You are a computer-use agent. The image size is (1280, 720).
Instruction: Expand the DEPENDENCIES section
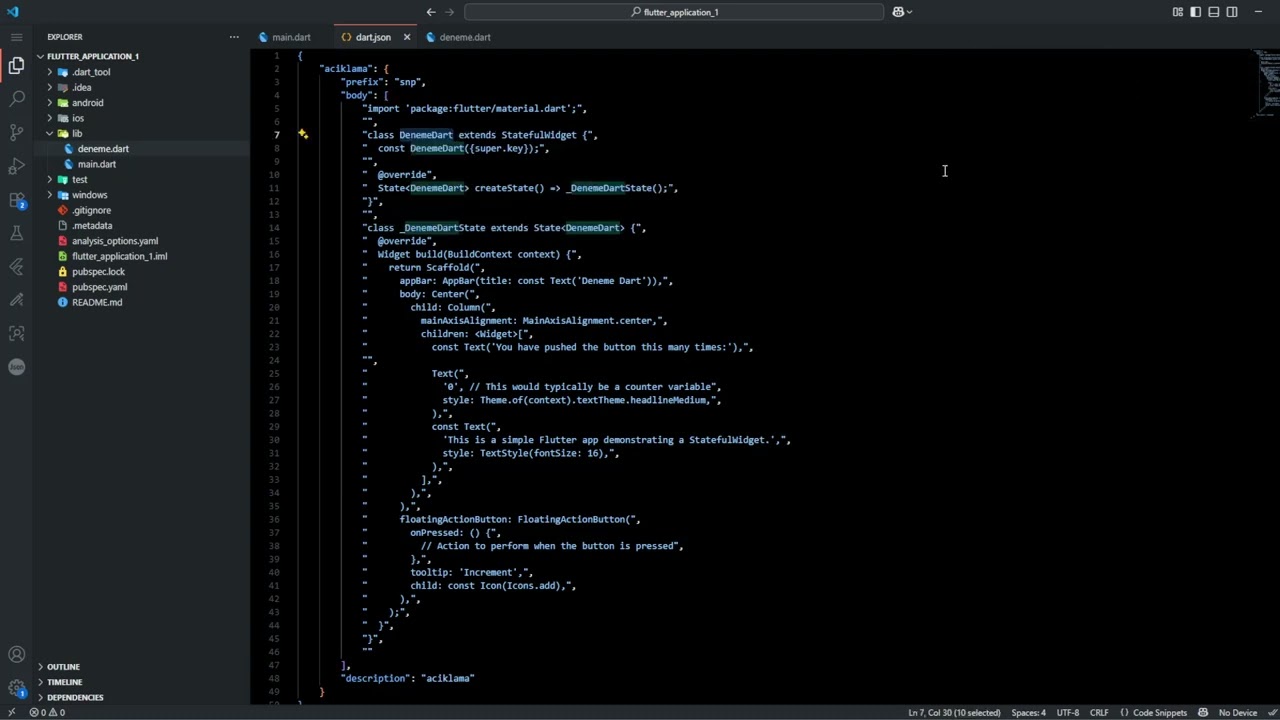pyautogui.click(x=75, y=697)
